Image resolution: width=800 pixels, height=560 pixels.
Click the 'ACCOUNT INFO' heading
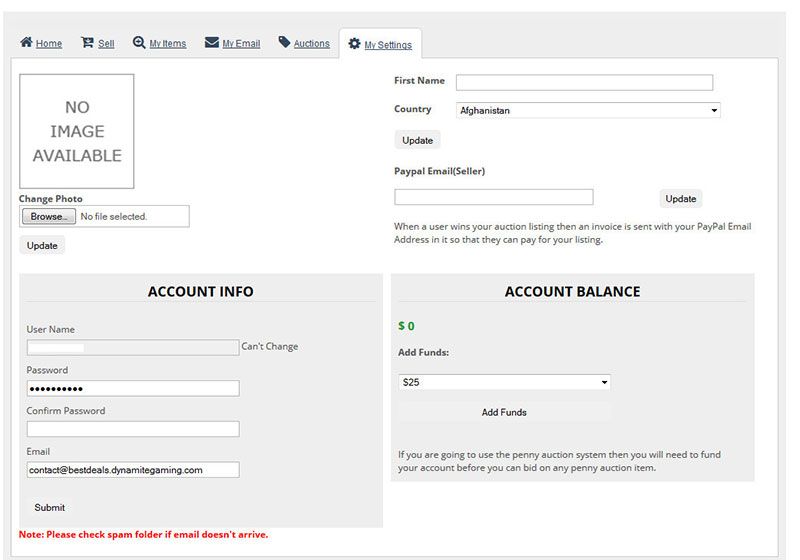pos(201,291)
